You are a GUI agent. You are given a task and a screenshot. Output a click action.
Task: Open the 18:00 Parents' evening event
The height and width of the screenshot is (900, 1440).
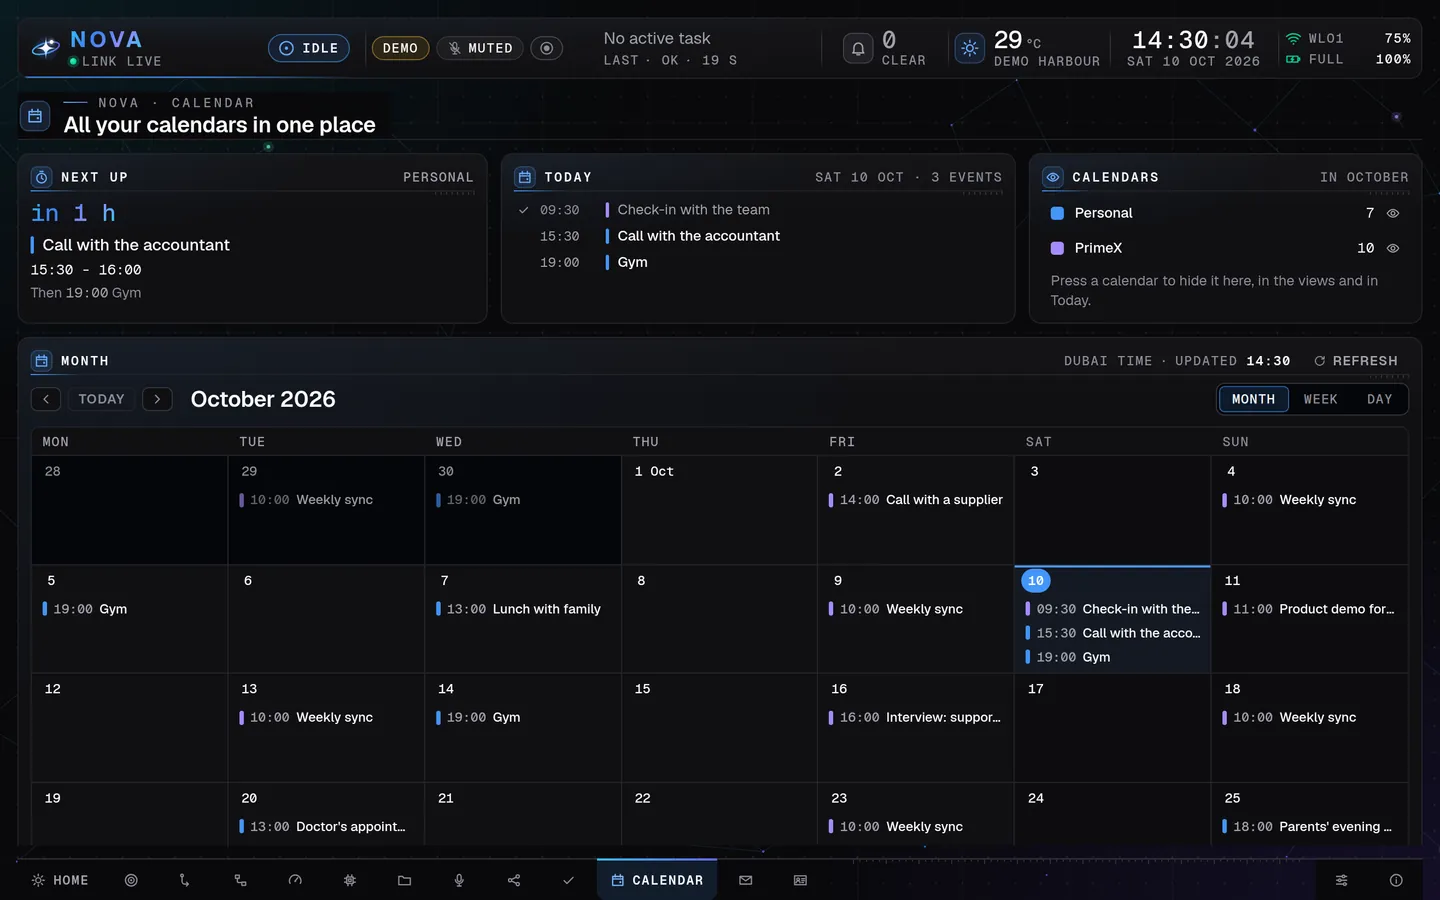click(1309, 827)
